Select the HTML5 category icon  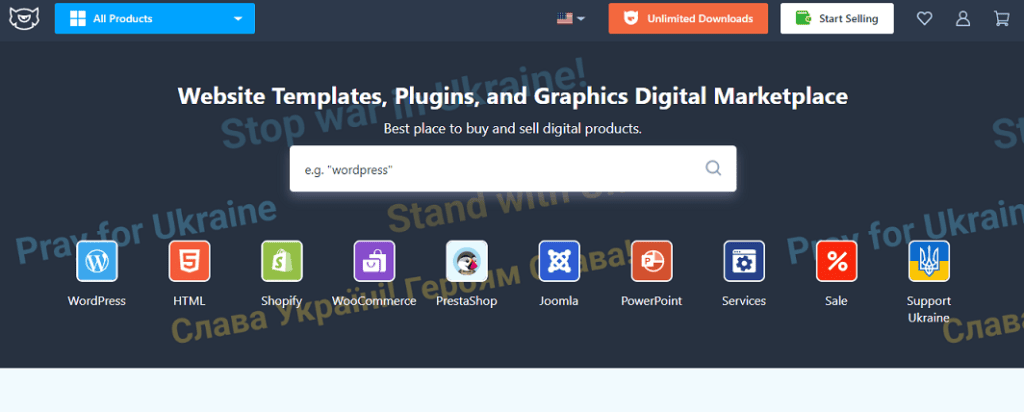(189, 261)
